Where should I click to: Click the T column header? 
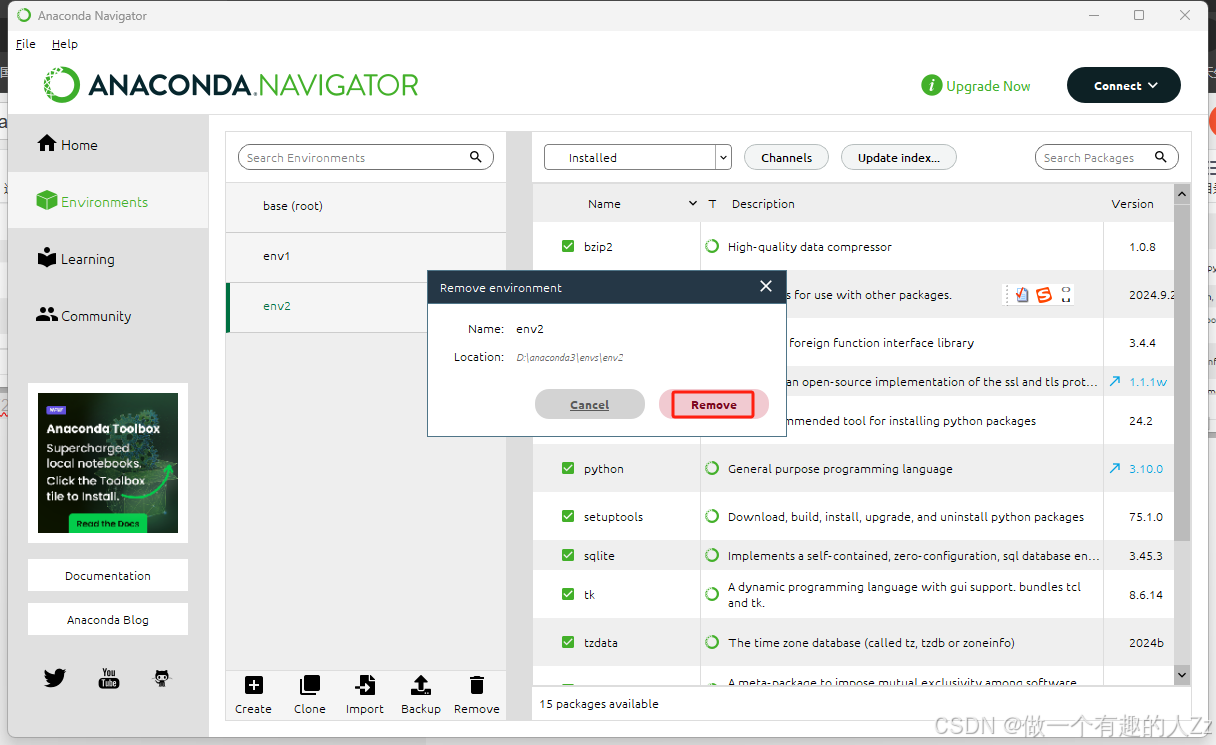click(x=713, y=203)
